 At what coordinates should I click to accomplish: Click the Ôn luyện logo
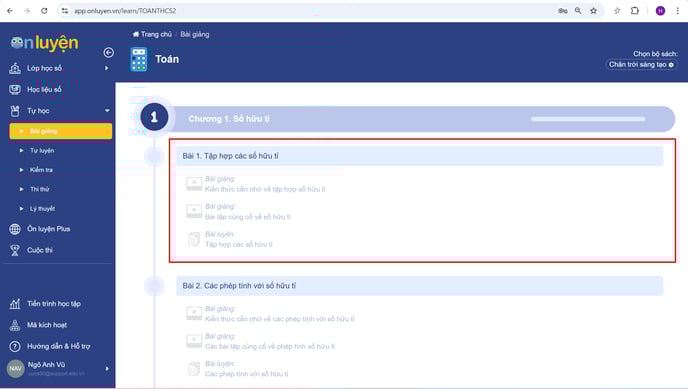click(x=45, y=43)
